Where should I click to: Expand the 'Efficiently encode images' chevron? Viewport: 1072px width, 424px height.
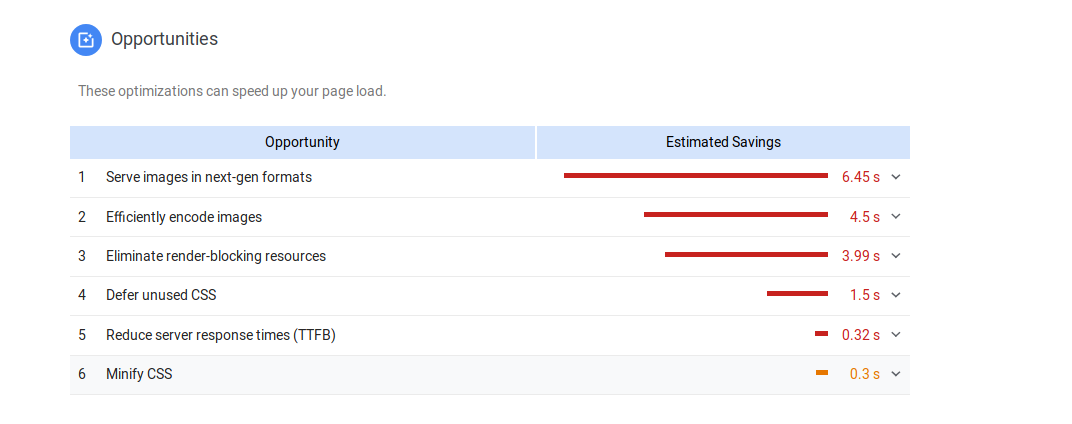pos(896,217)
